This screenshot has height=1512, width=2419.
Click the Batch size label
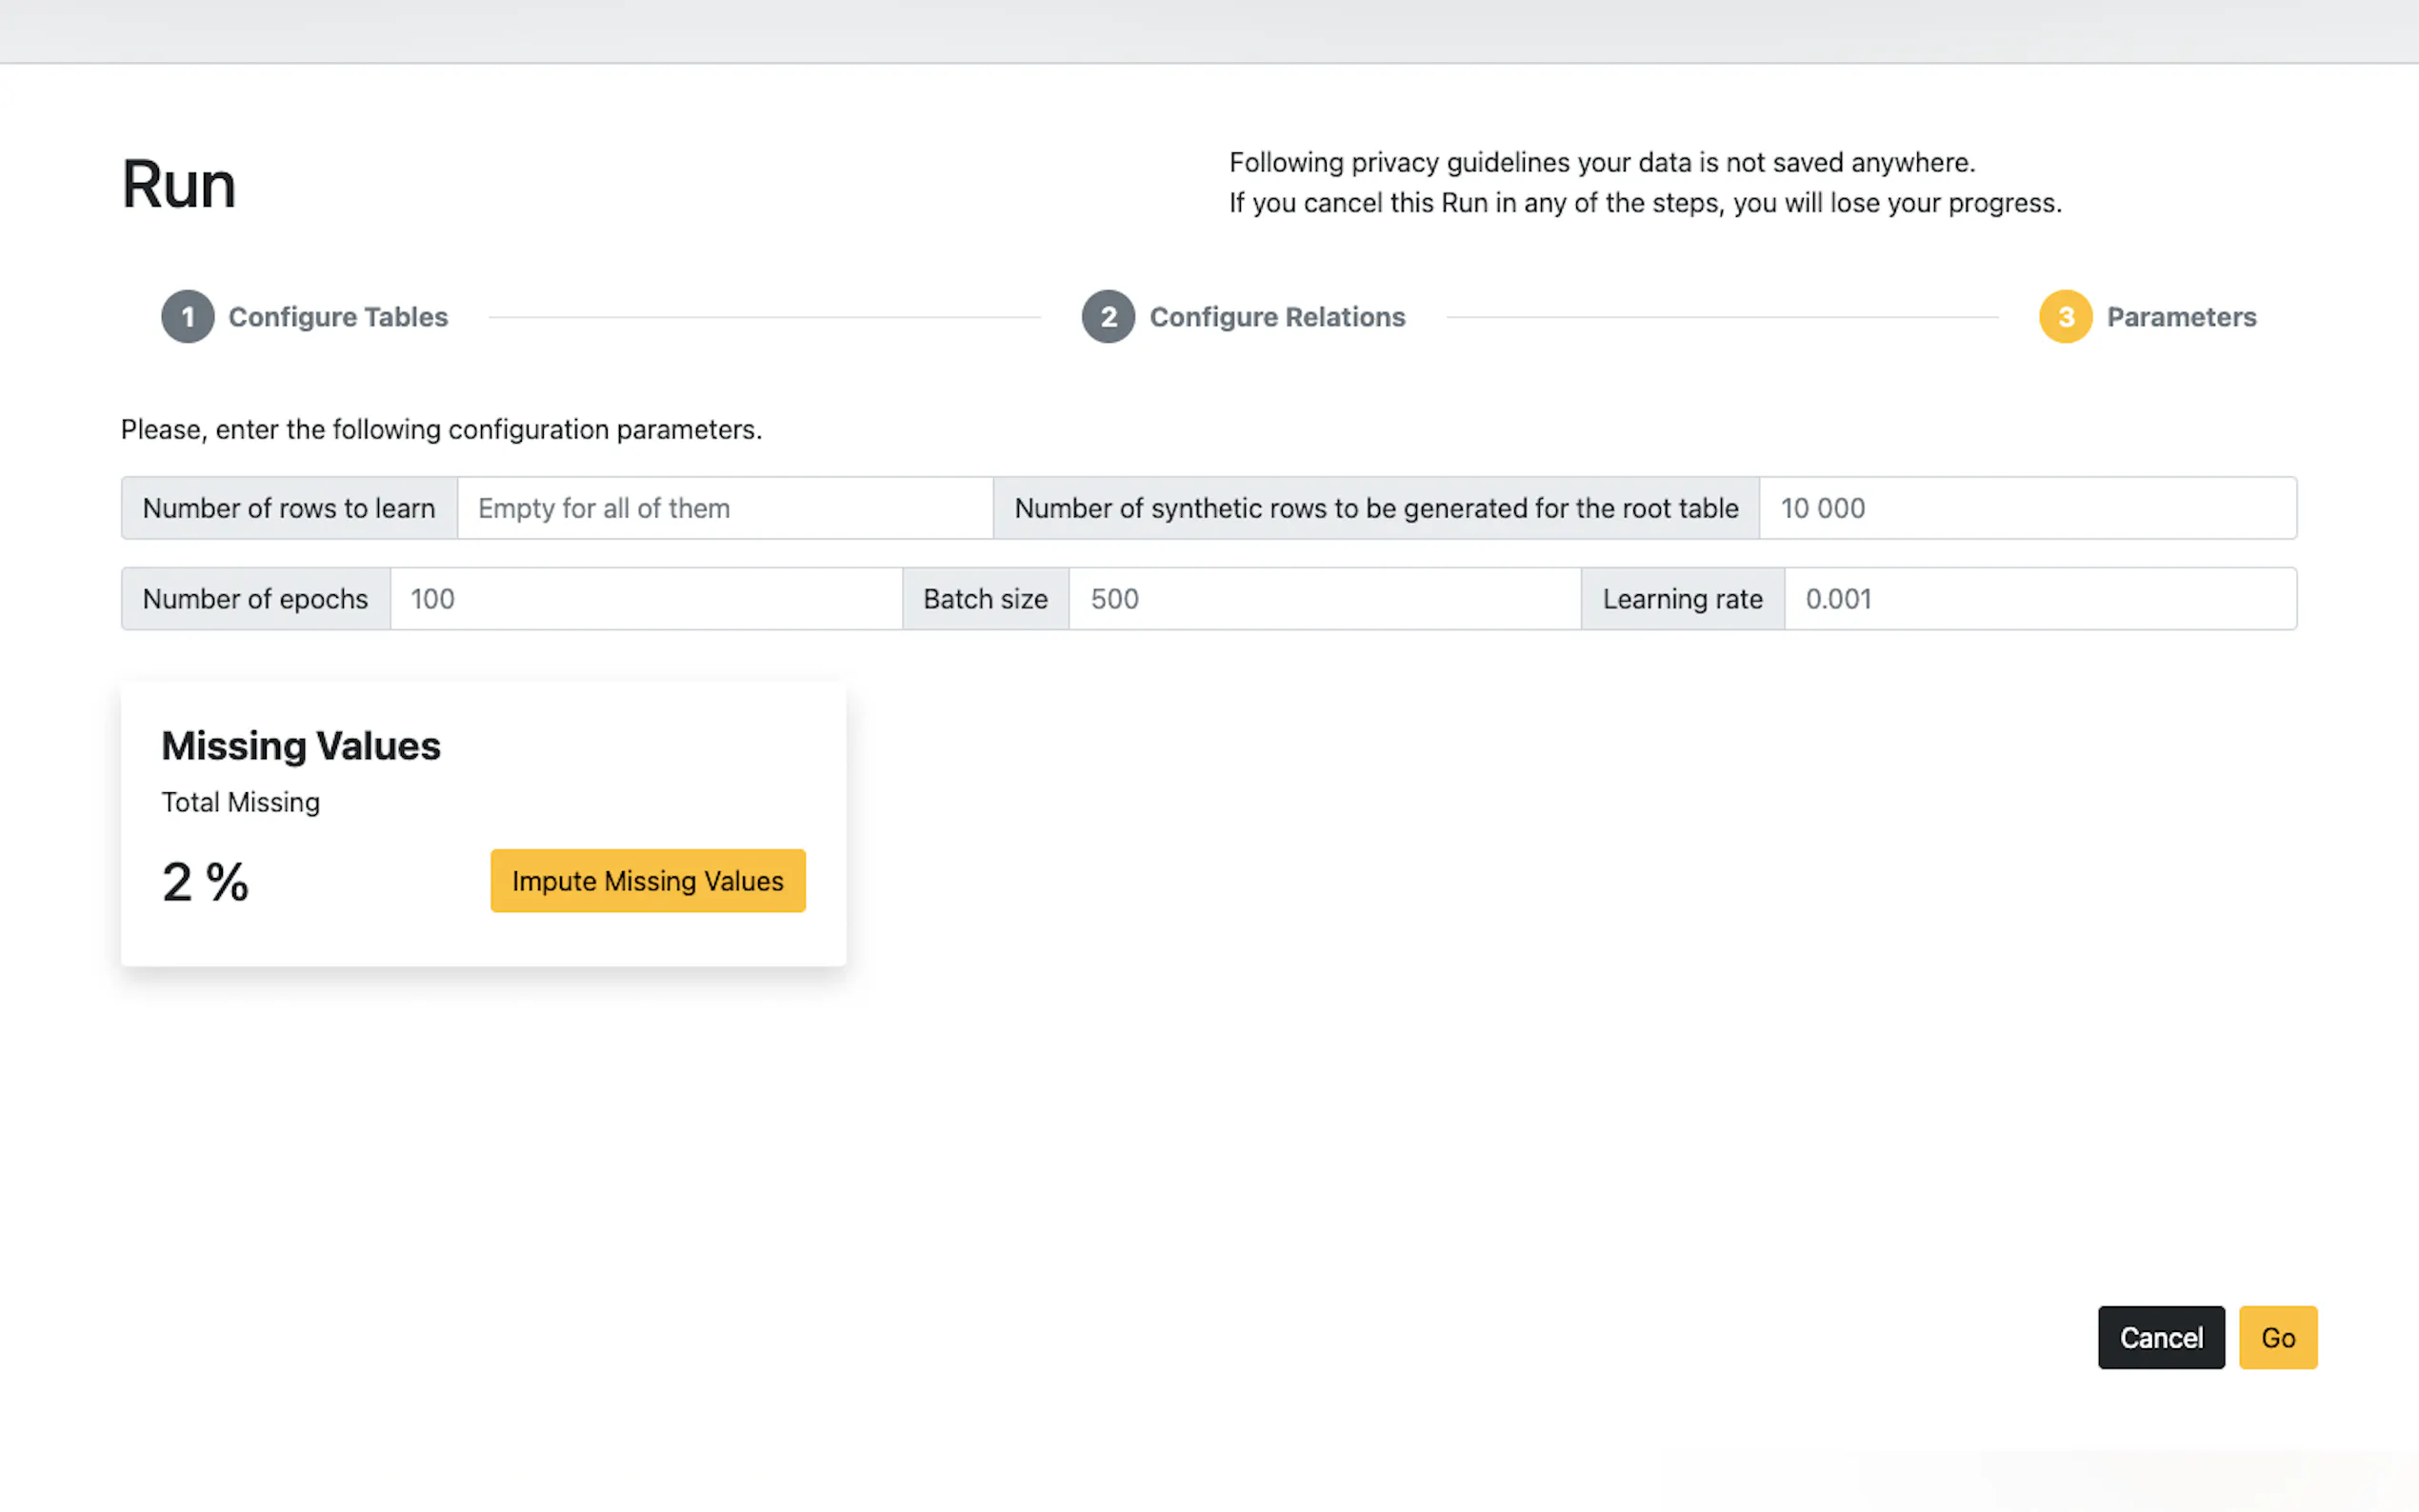coord(985,599)
